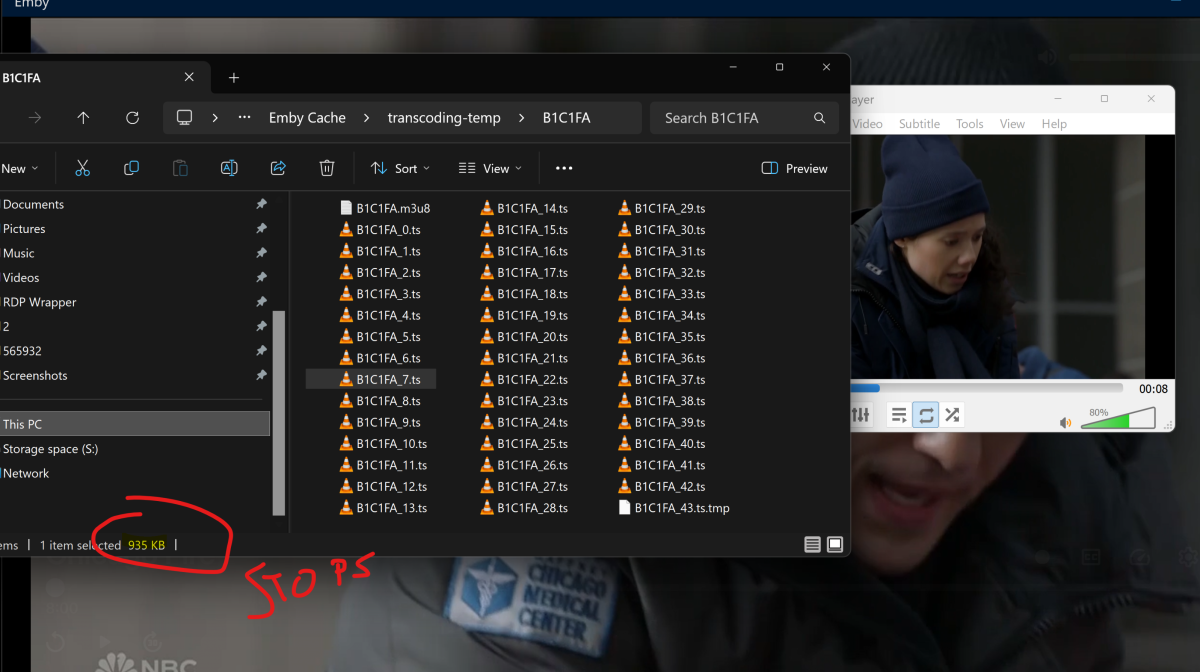This screenshot has width=1200, height=672.
Task: Mute VLC using the speaker icon
Action: pos(1066,422)
